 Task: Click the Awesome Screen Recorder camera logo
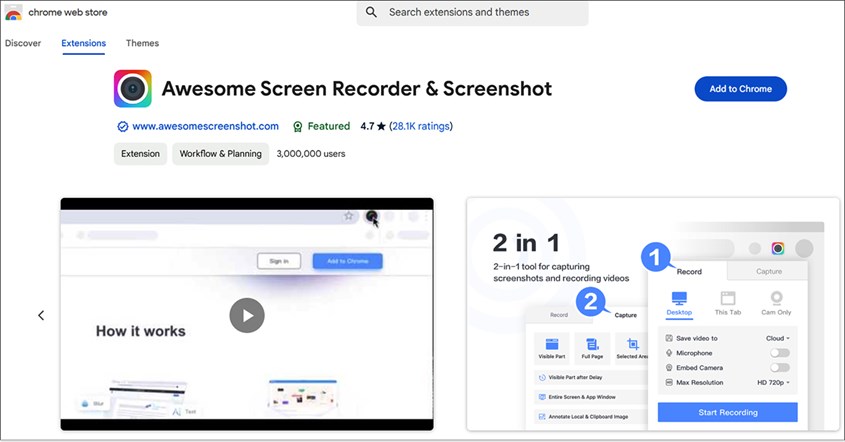[x=133, y=88]
